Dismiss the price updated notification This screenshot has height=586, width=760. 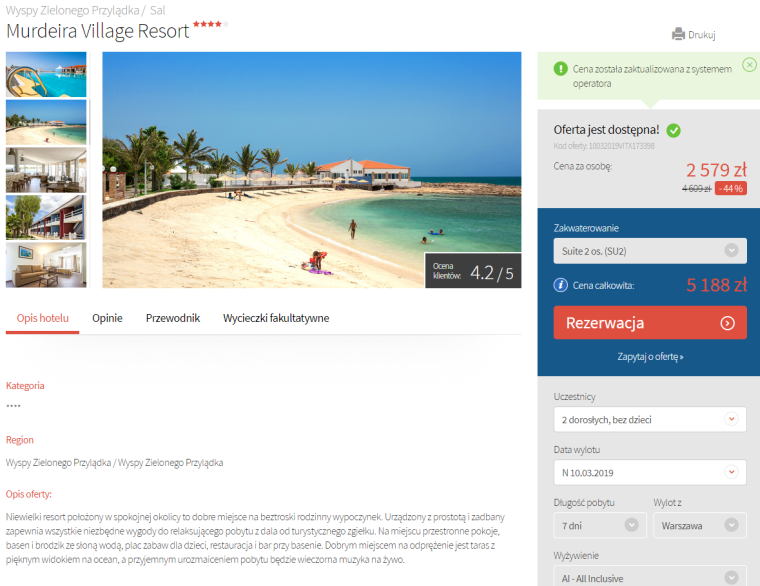(x=749, y=64)
